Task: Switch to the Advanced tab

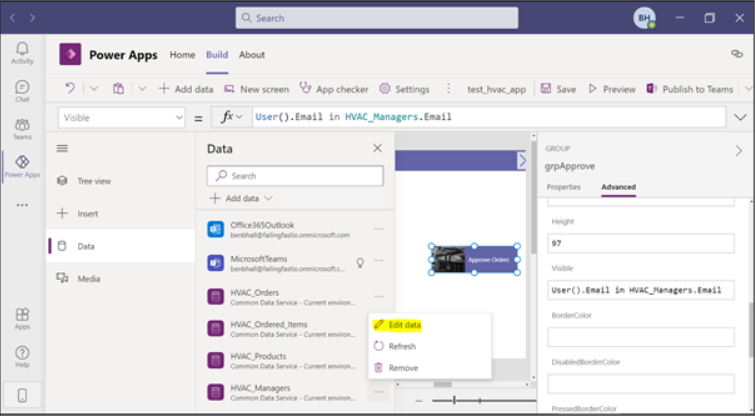Action: point(619,187)
